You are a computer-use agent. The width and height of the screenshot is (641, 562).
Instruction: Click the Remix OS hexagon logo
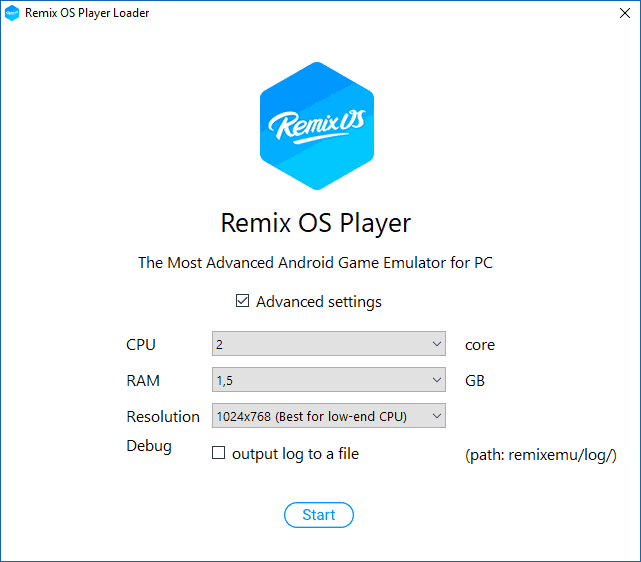[317, 126]
